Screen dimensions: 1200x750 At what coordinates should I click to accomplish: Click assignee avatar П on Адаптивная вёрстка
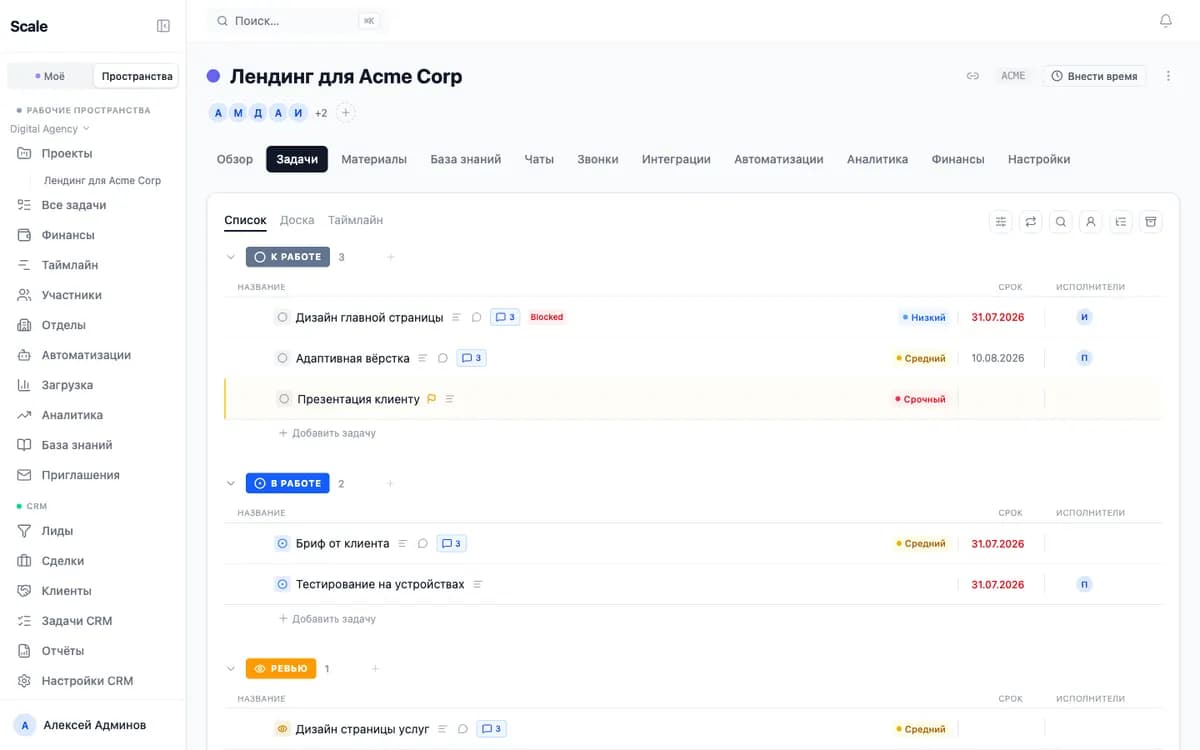tap(1085, 358)
